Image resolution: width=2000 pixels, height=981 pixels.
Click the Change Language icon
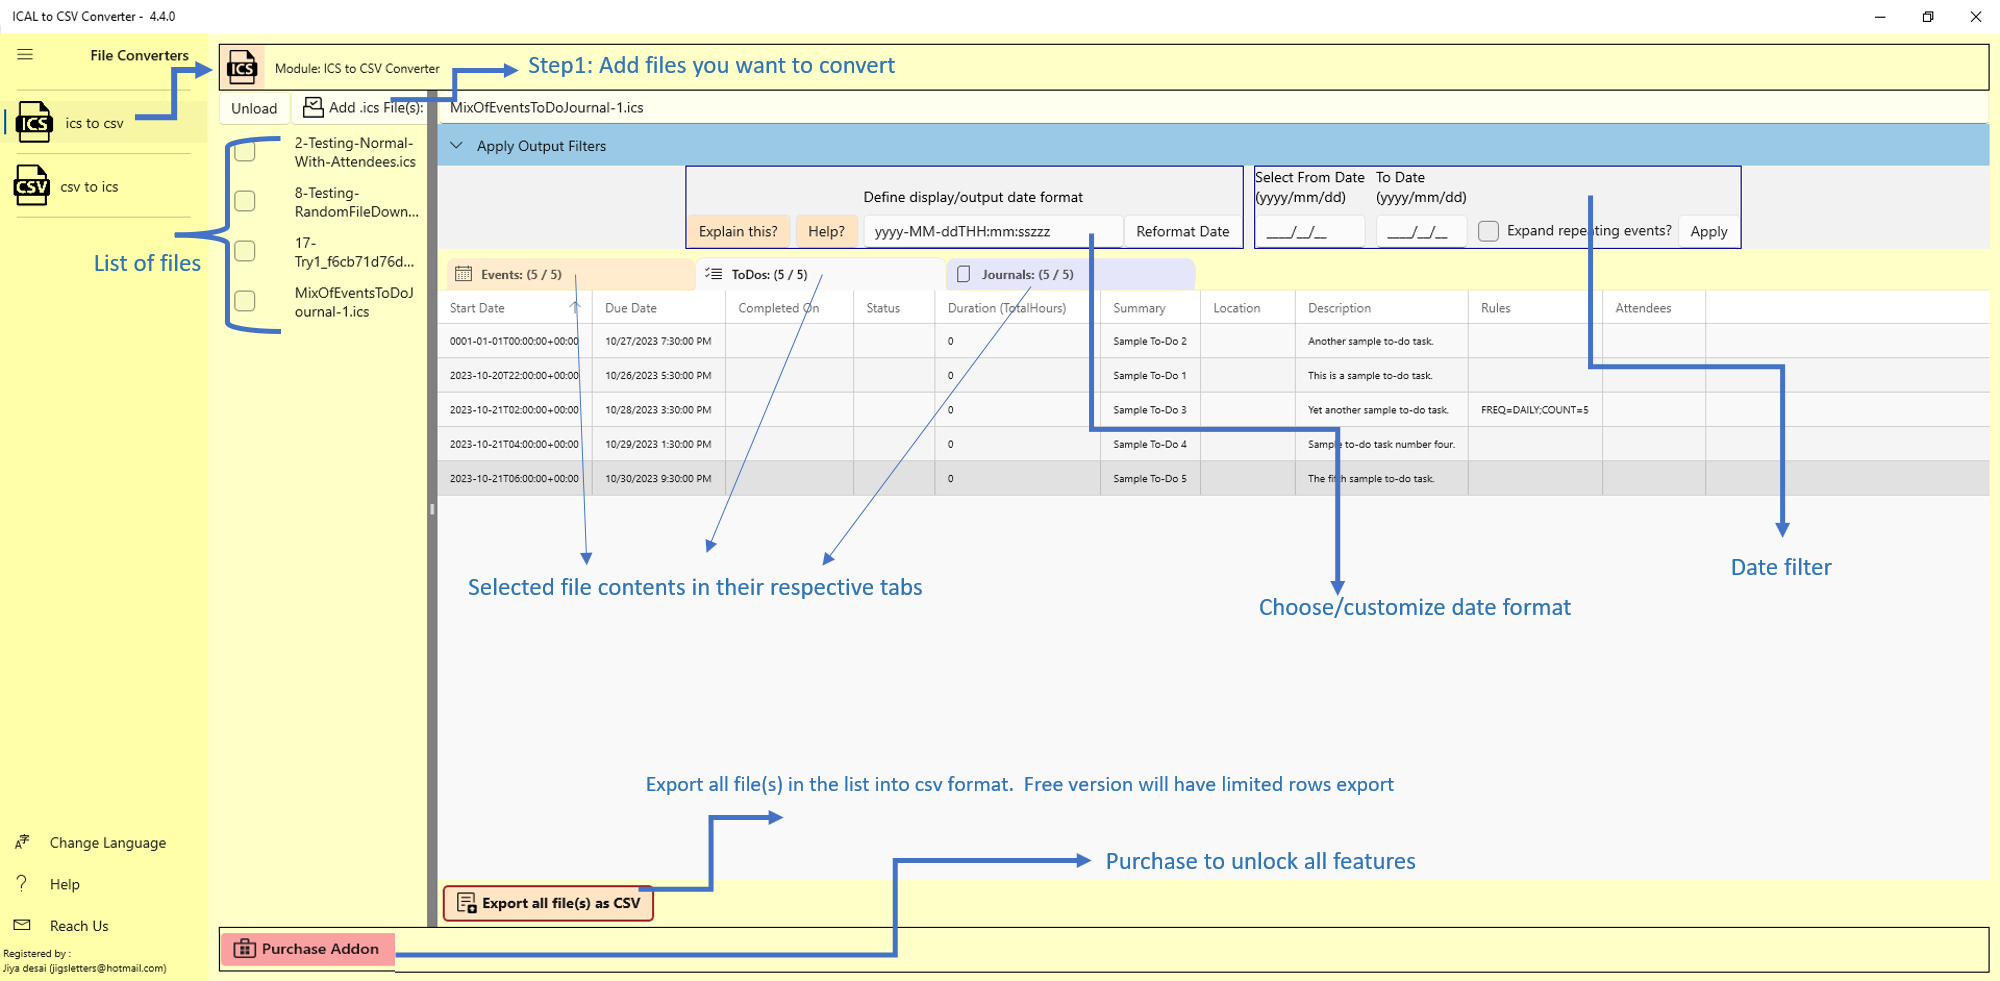(x=22, y=842)
